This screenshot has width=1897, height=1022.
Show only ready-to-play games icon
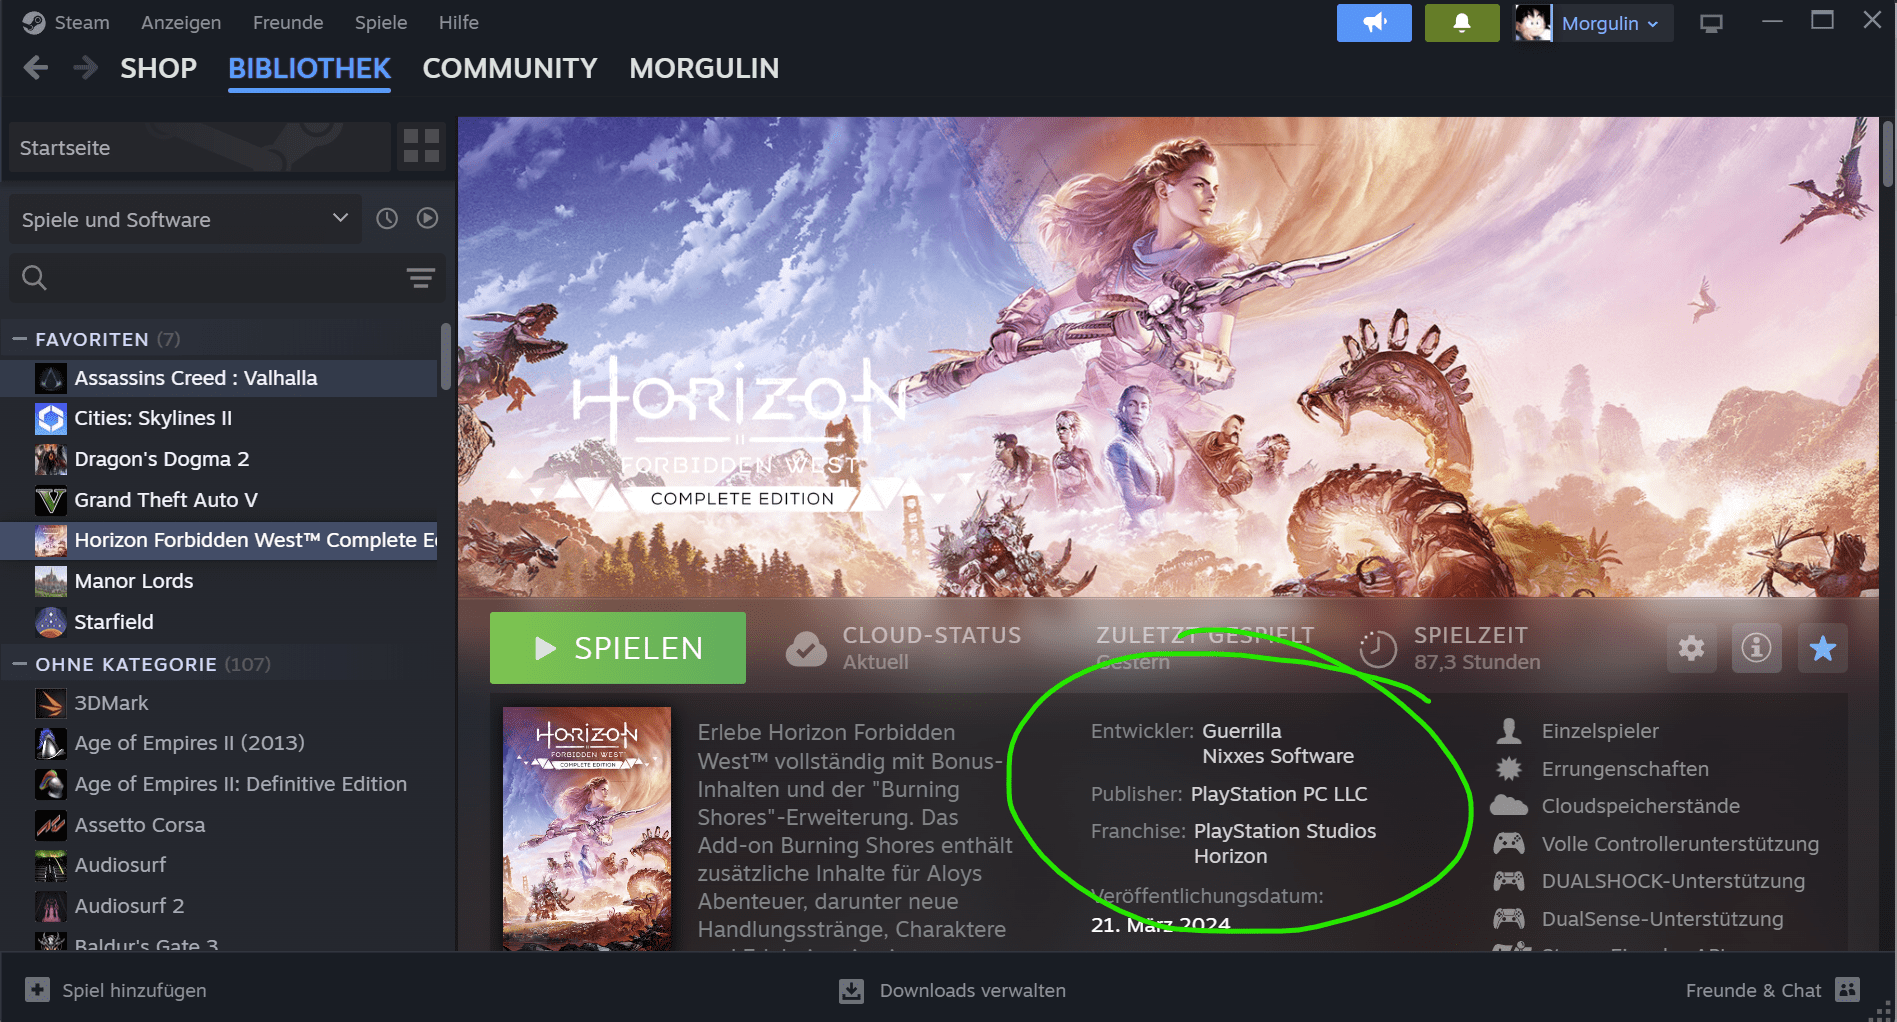click(x=427, y=218)
